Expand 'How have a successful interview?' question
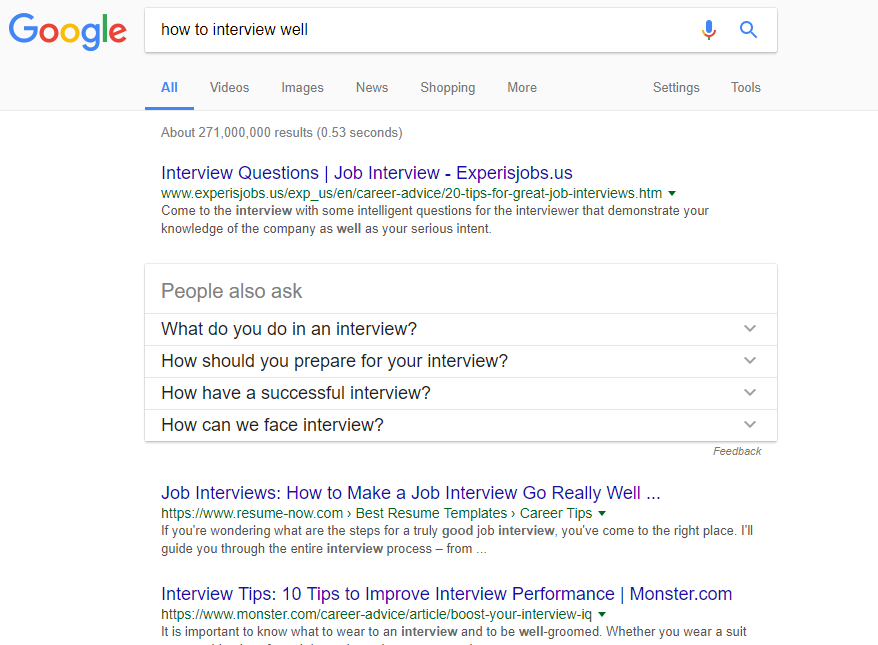 click(x=461, y=393)
